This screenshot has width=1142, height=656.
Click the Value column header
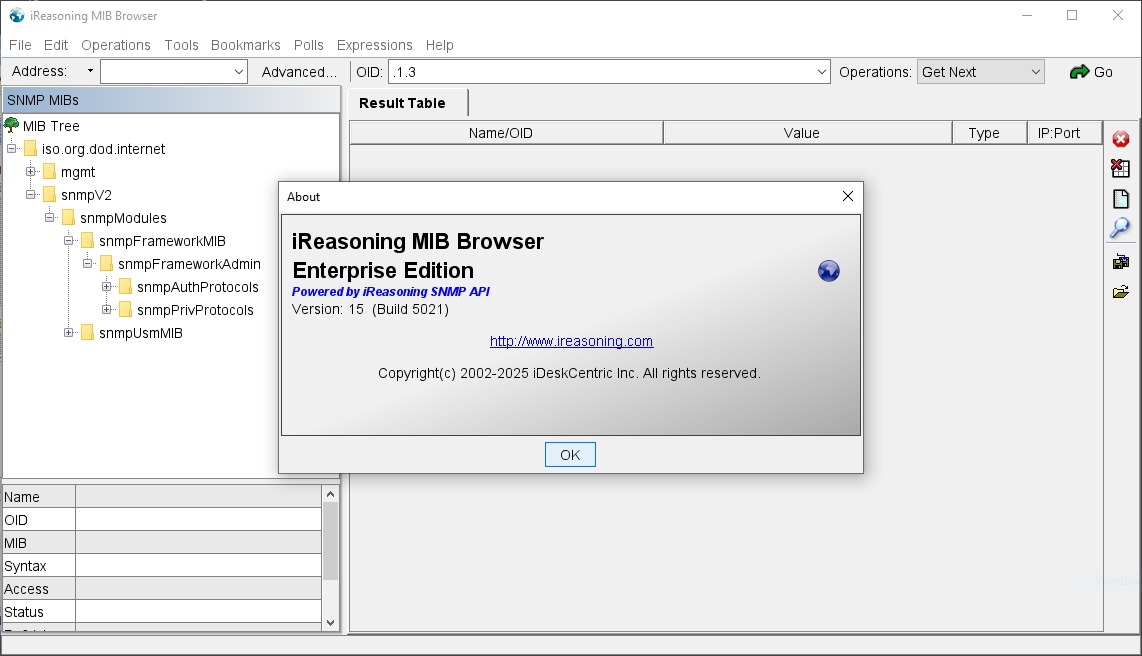(x=807, y=133)
